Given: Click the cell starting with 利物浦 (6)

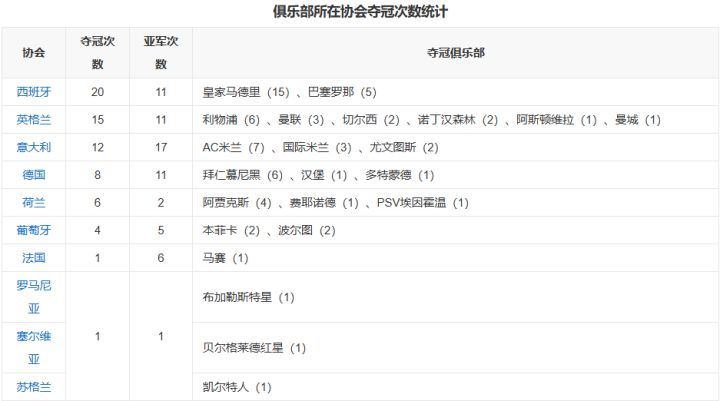Looking at the screenshot, I should pyautogui.click(x=456, y=119).
